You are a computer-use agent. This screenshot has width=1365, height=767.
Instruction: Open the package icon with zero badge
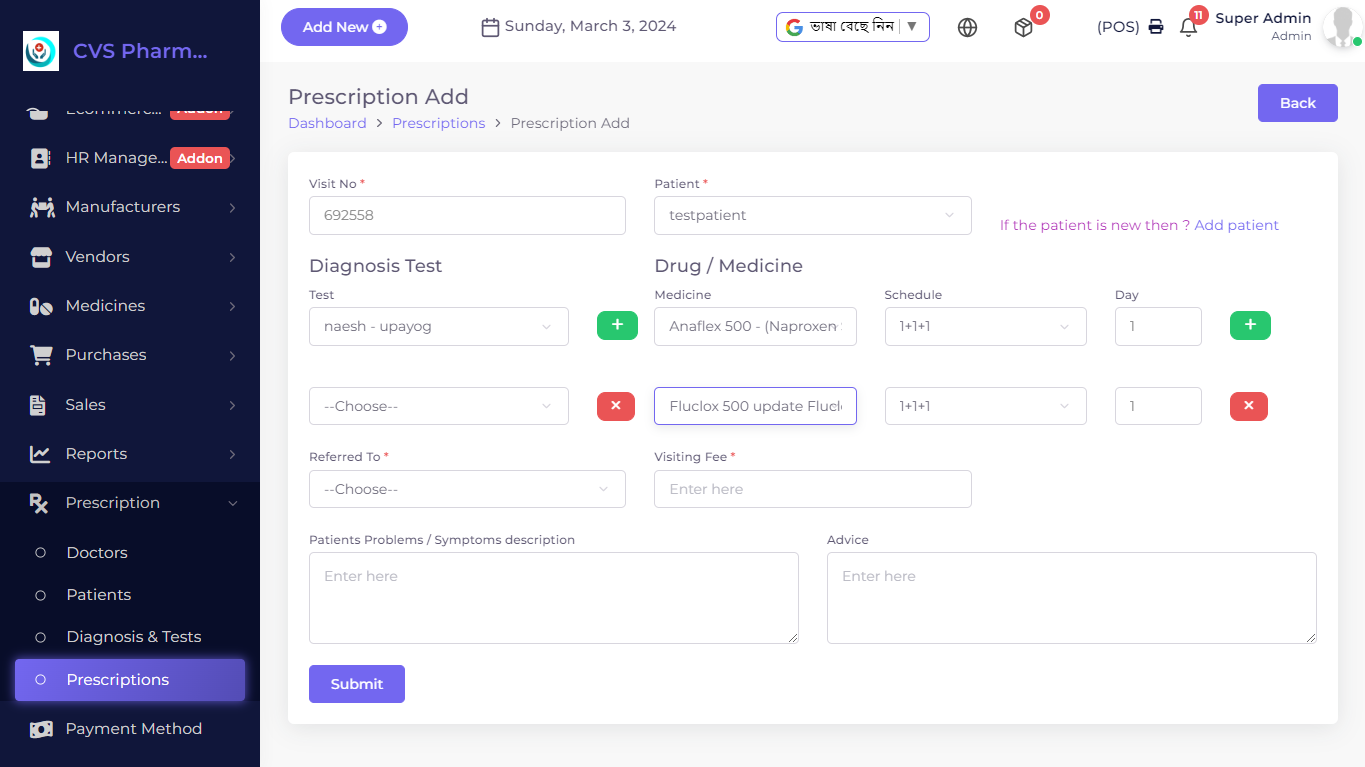point(1023,28)
